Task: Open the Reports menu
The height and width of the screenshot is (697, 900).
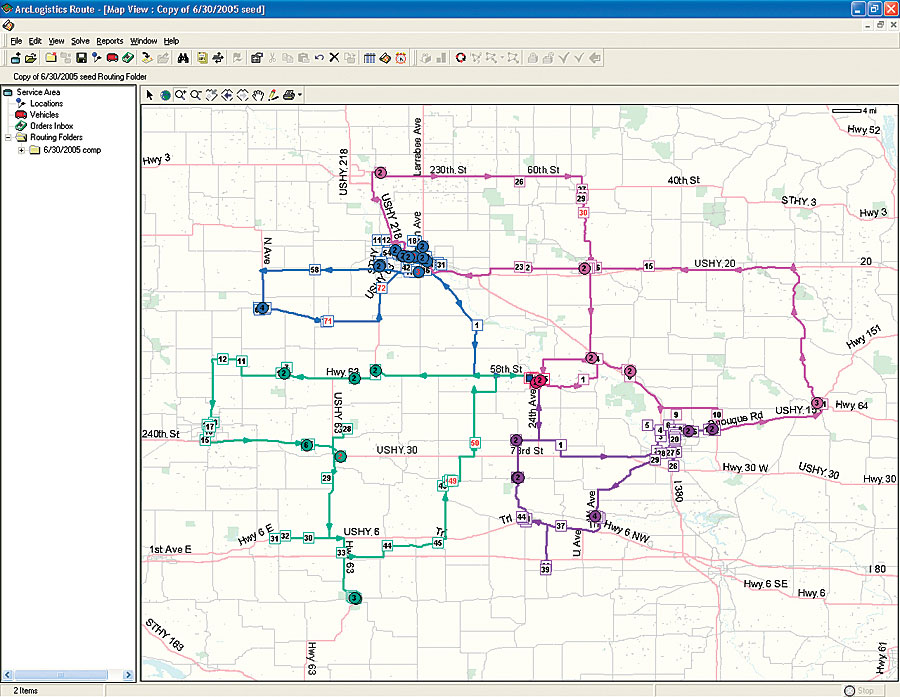Action: [110, 41]
